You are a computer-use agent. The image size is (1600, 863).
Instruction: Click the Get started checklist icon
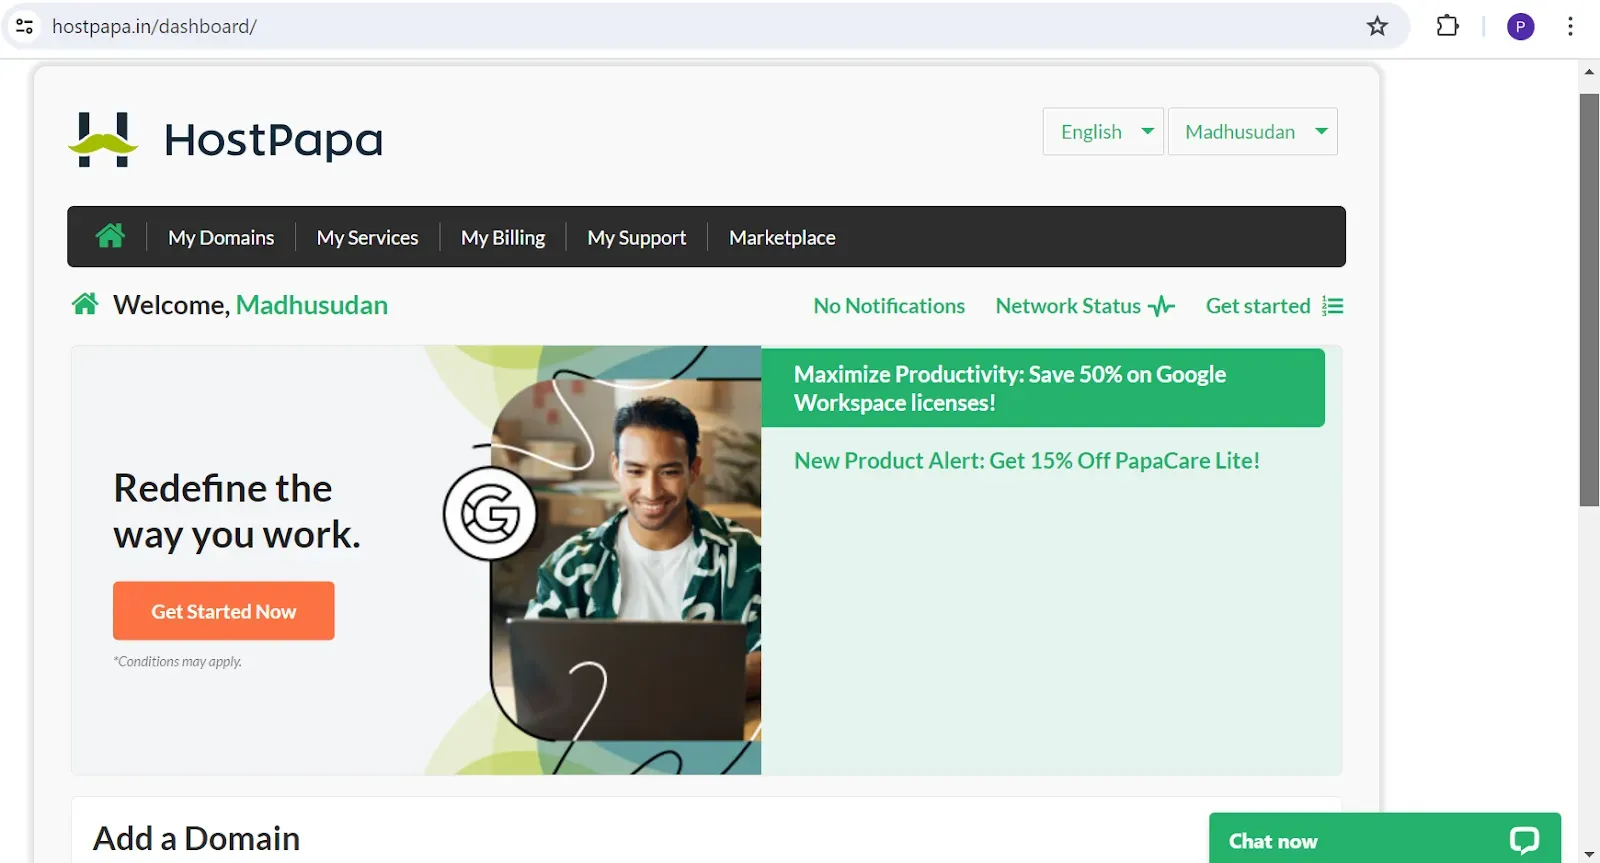click(1332, 306)
